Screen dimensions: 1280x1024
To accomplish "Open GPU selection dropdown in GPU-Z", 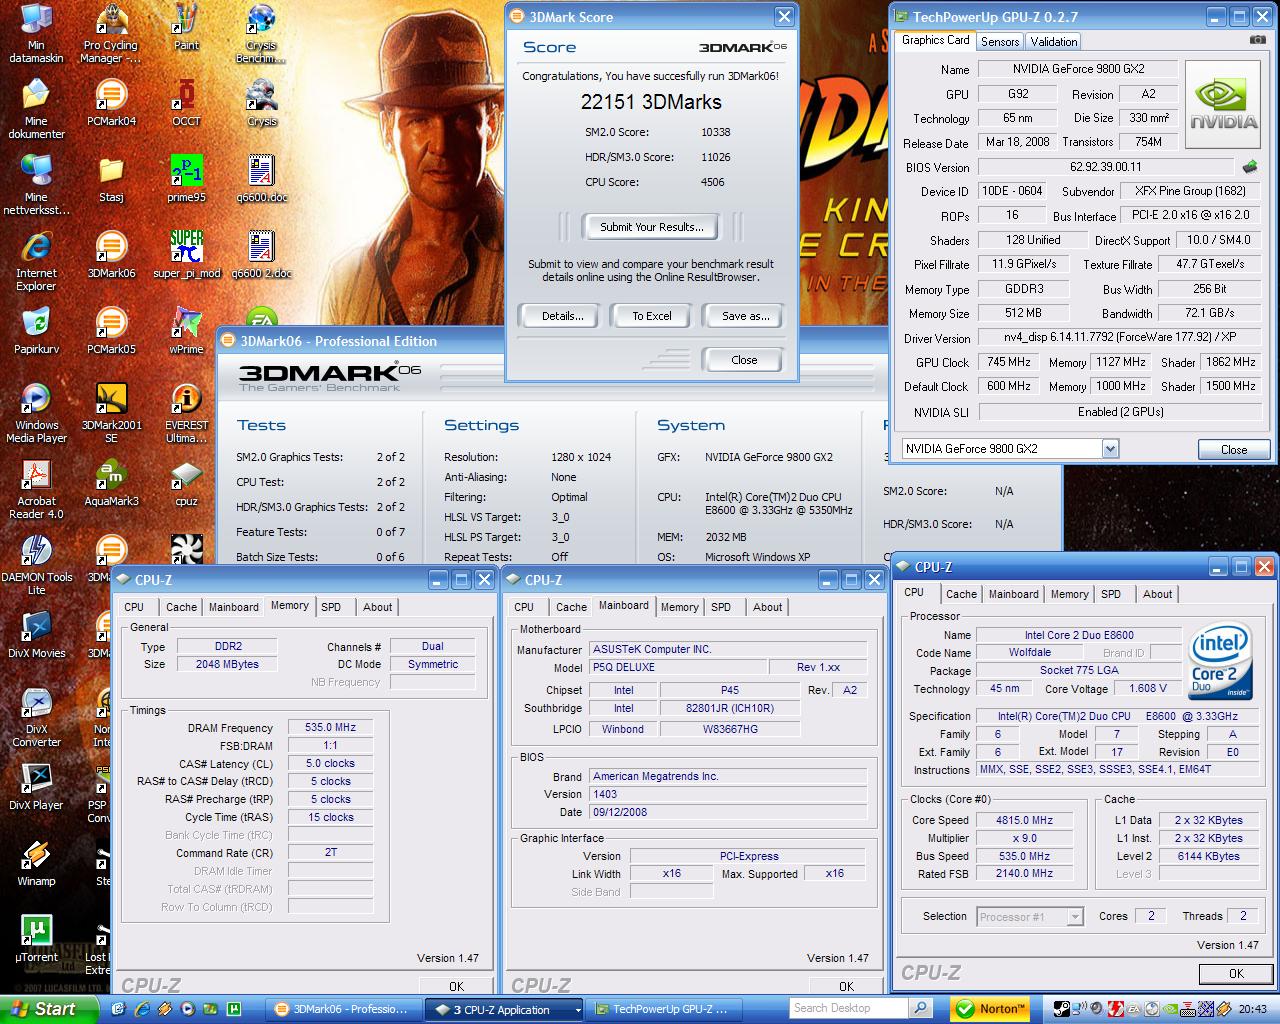I will 1110,449.
